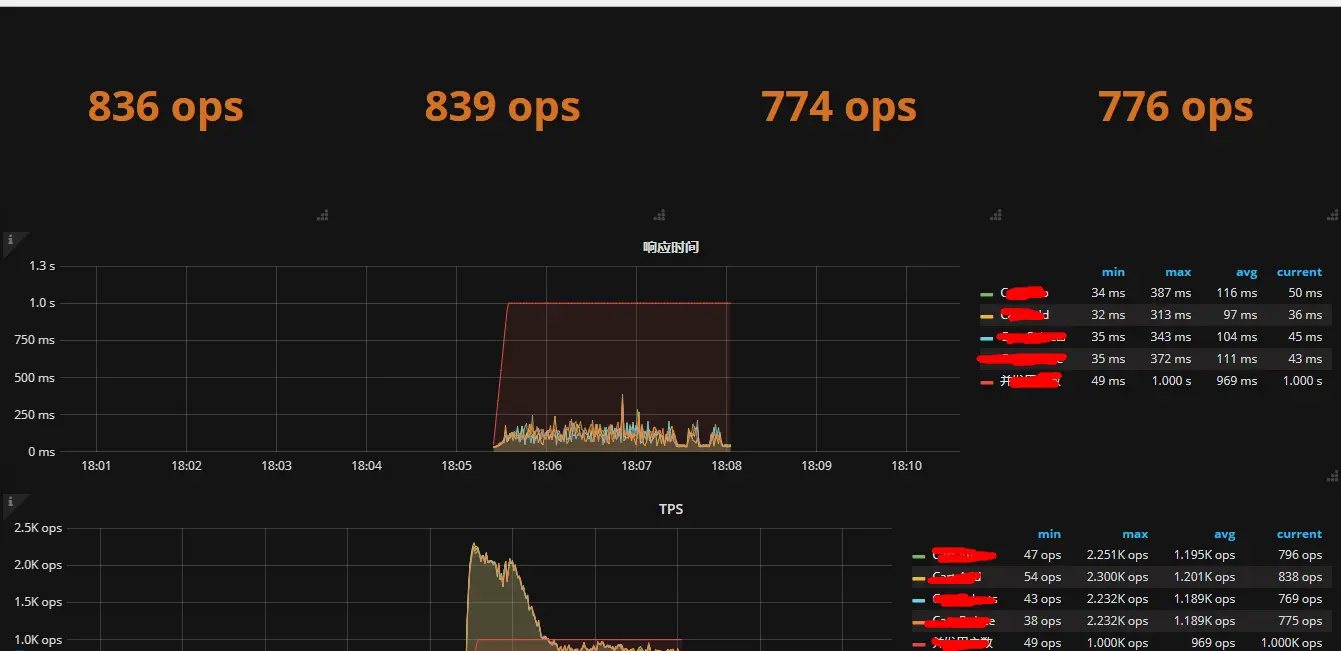Click the 97 ms avg value
This screenshot has width=1341, height=651.
tap(1239, 315)
